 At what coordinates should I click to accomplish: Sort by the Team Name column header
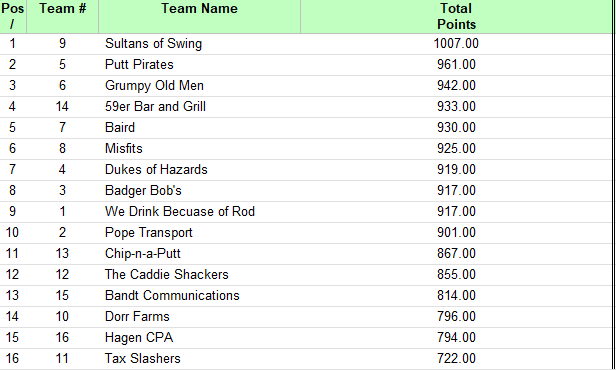pyautogui.click(x=200, y=16)
